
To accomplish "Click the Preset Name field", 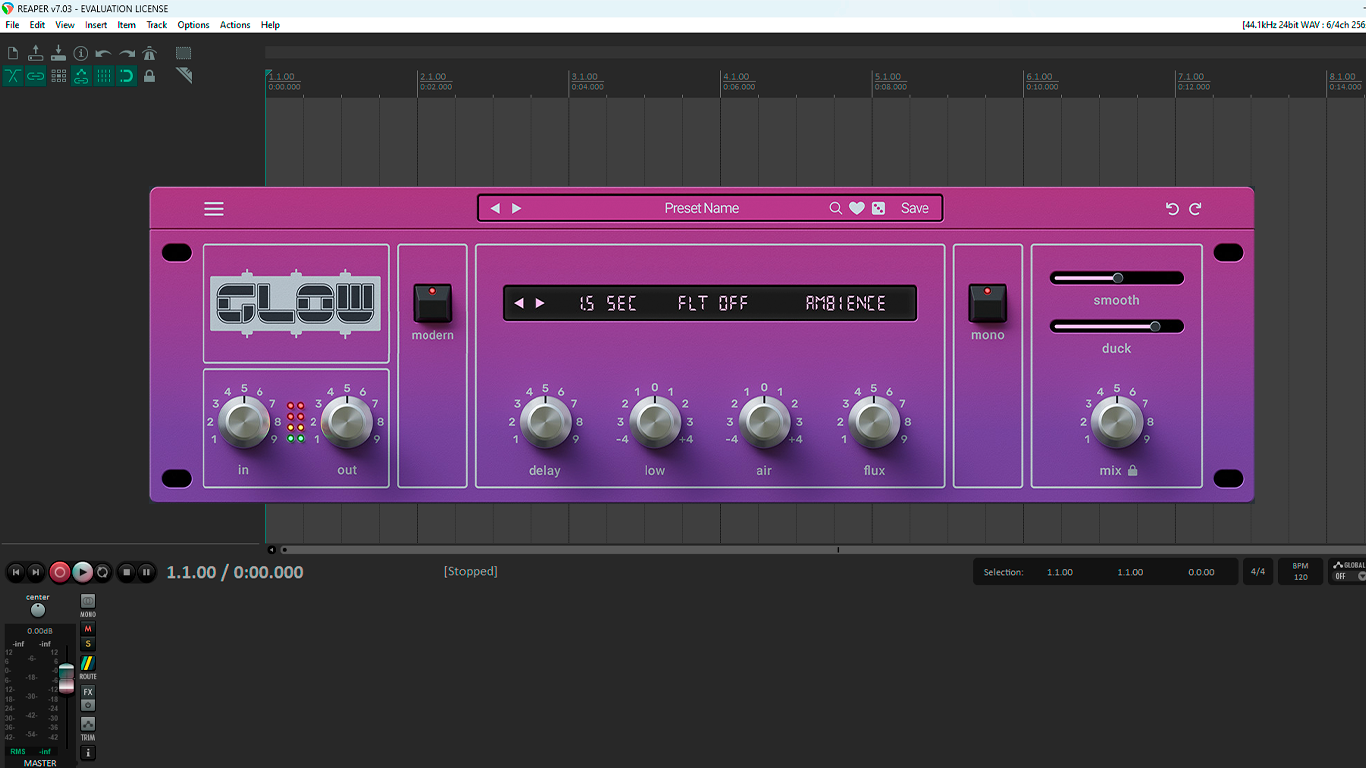I will [702, 208].
